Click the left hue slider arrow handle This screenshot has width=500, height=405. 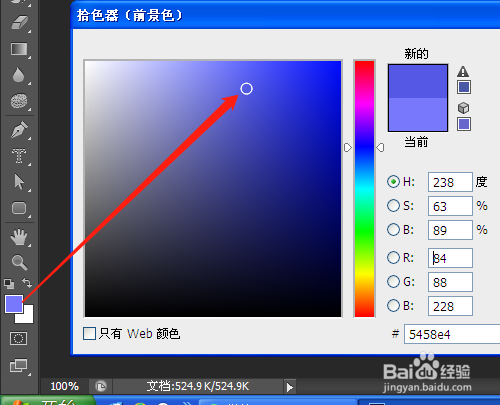click(348, 147)
